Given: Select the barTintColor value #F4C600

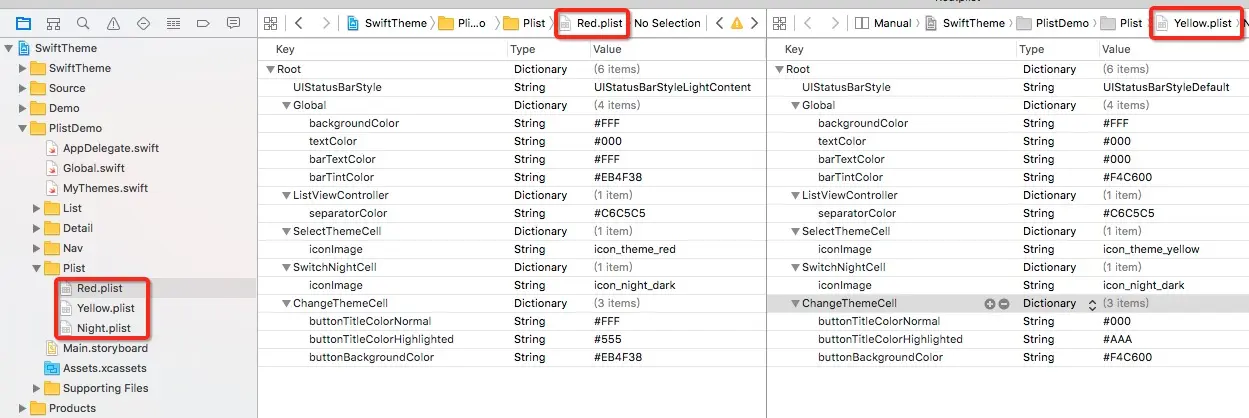Looking at the screenshot, I should (1127, 177).
